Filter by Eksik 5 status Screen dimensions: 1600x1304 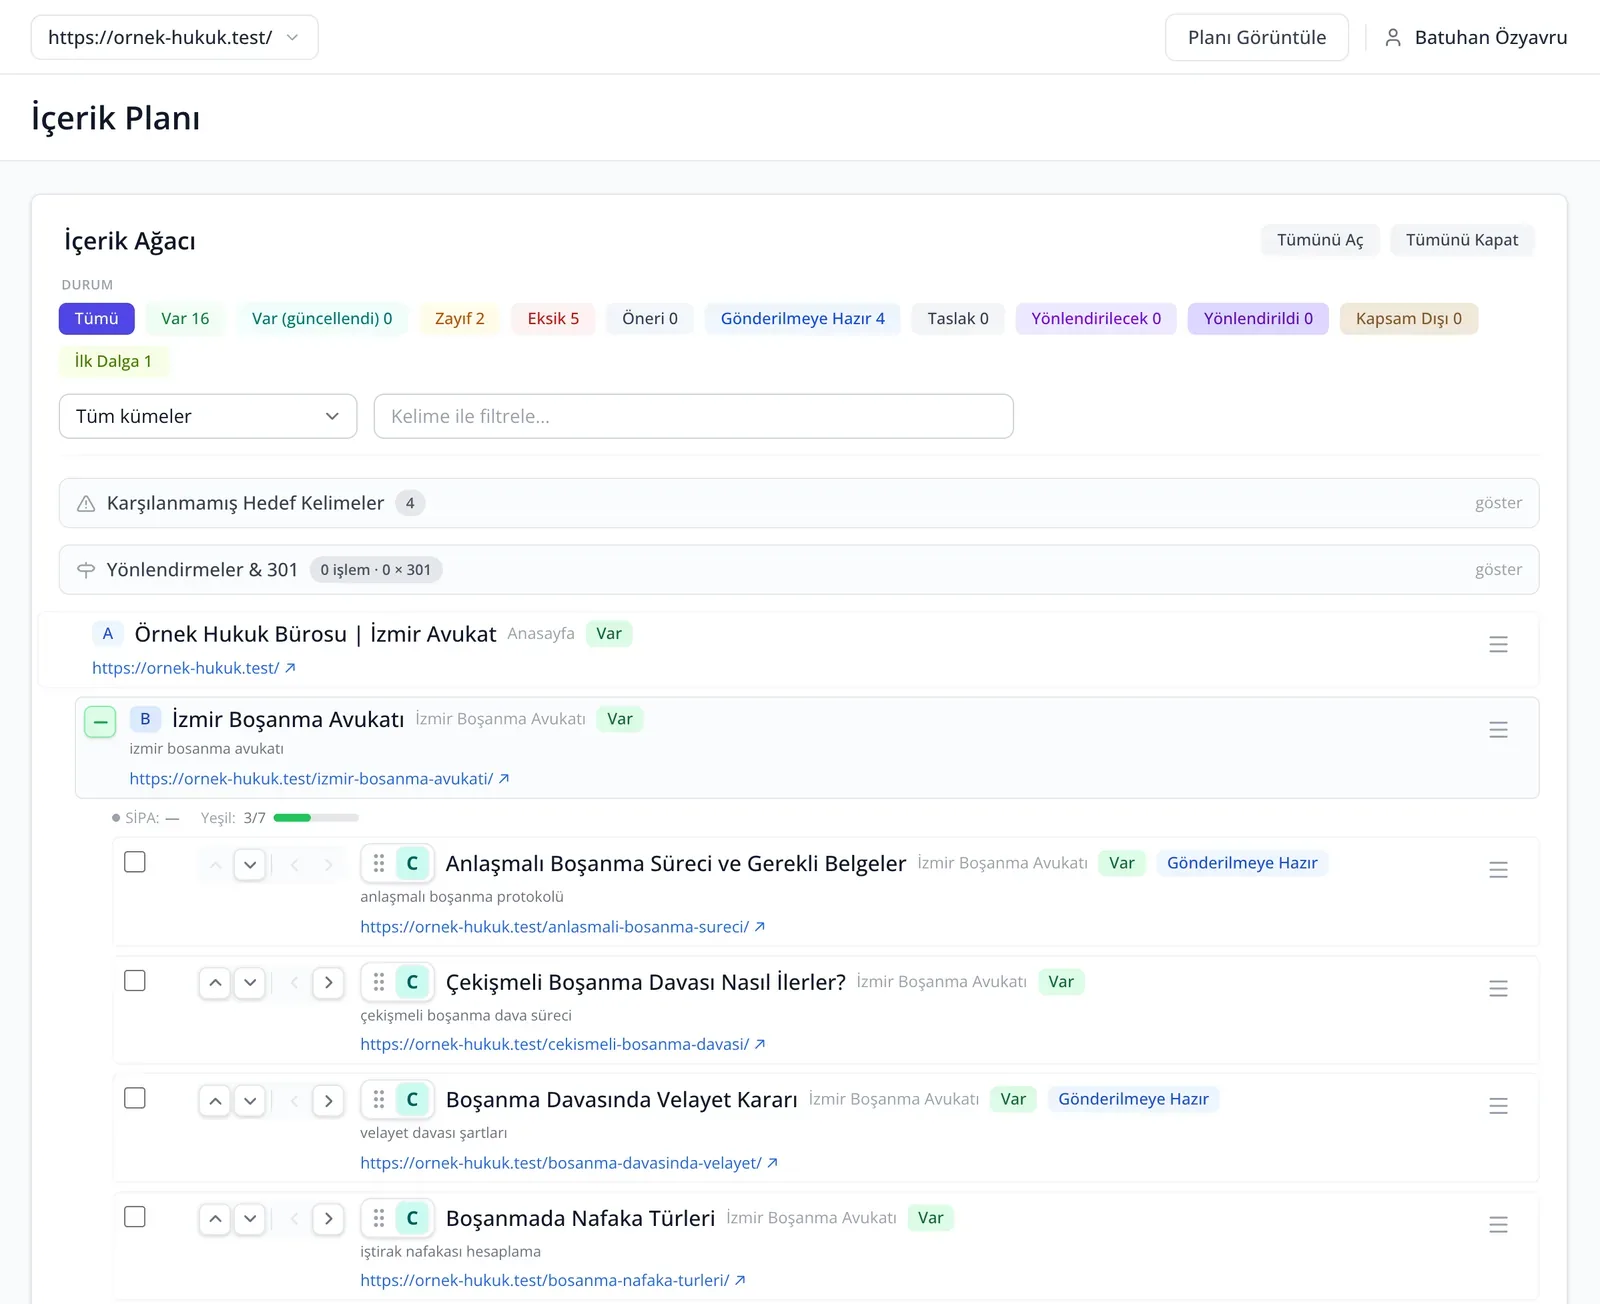pyautogui.click(x=553, y=319)
